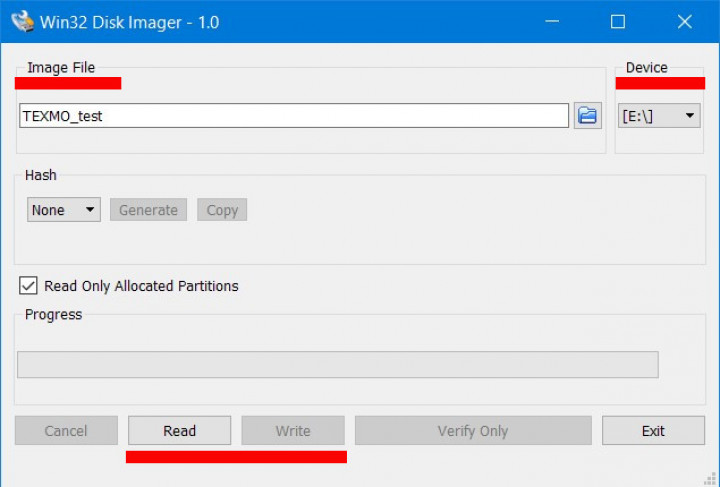This screenshot has height=487, width=720.
Task: Click the Device group label
Action: point(647,67)
